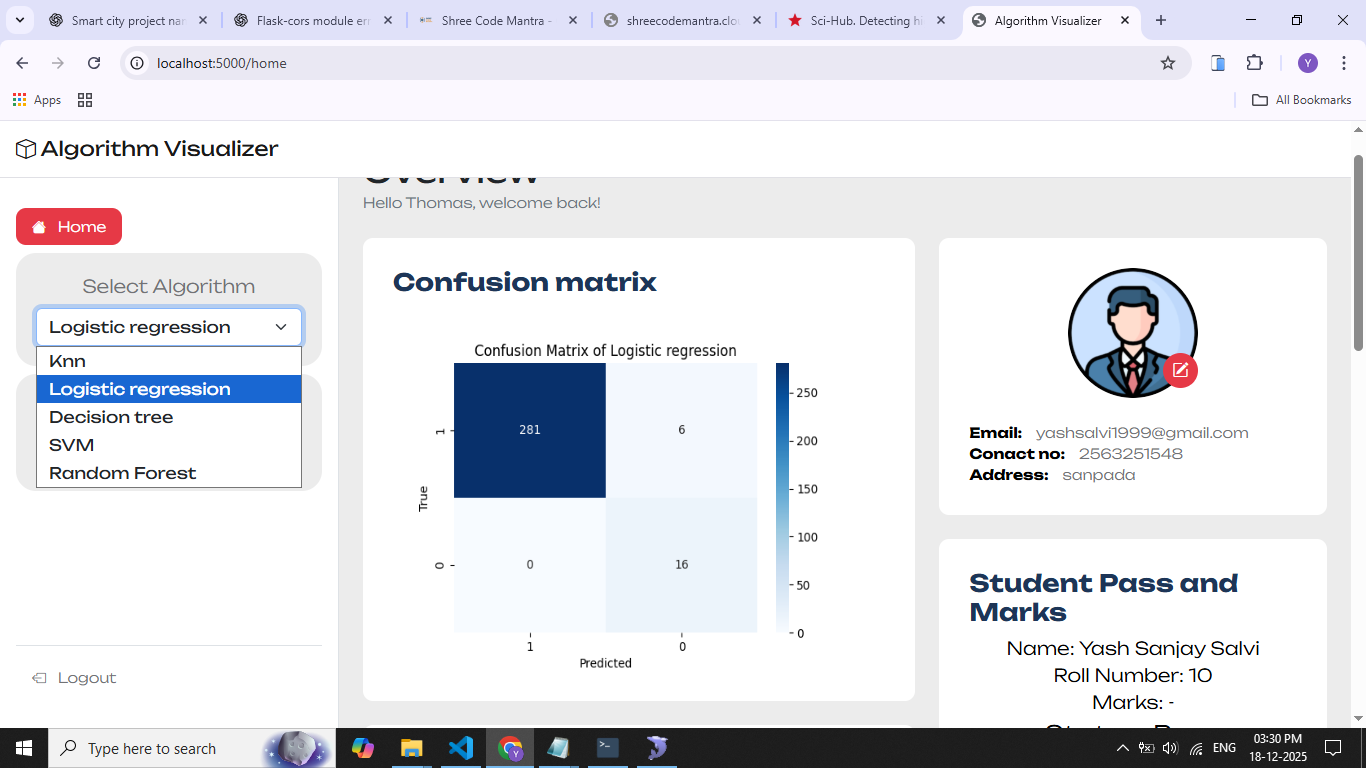
Task: Click the red Home button
Action: tap(69, 227)
